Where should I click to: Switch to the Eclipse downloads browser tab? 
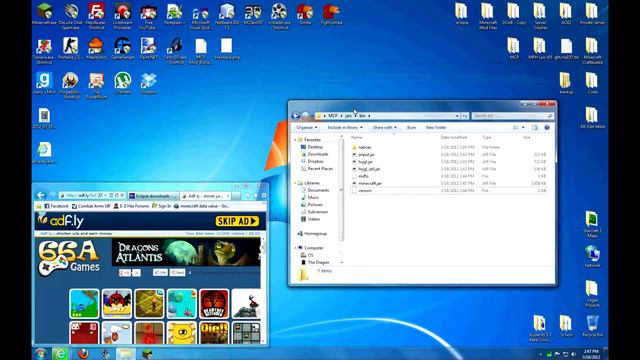click(153, 196)
